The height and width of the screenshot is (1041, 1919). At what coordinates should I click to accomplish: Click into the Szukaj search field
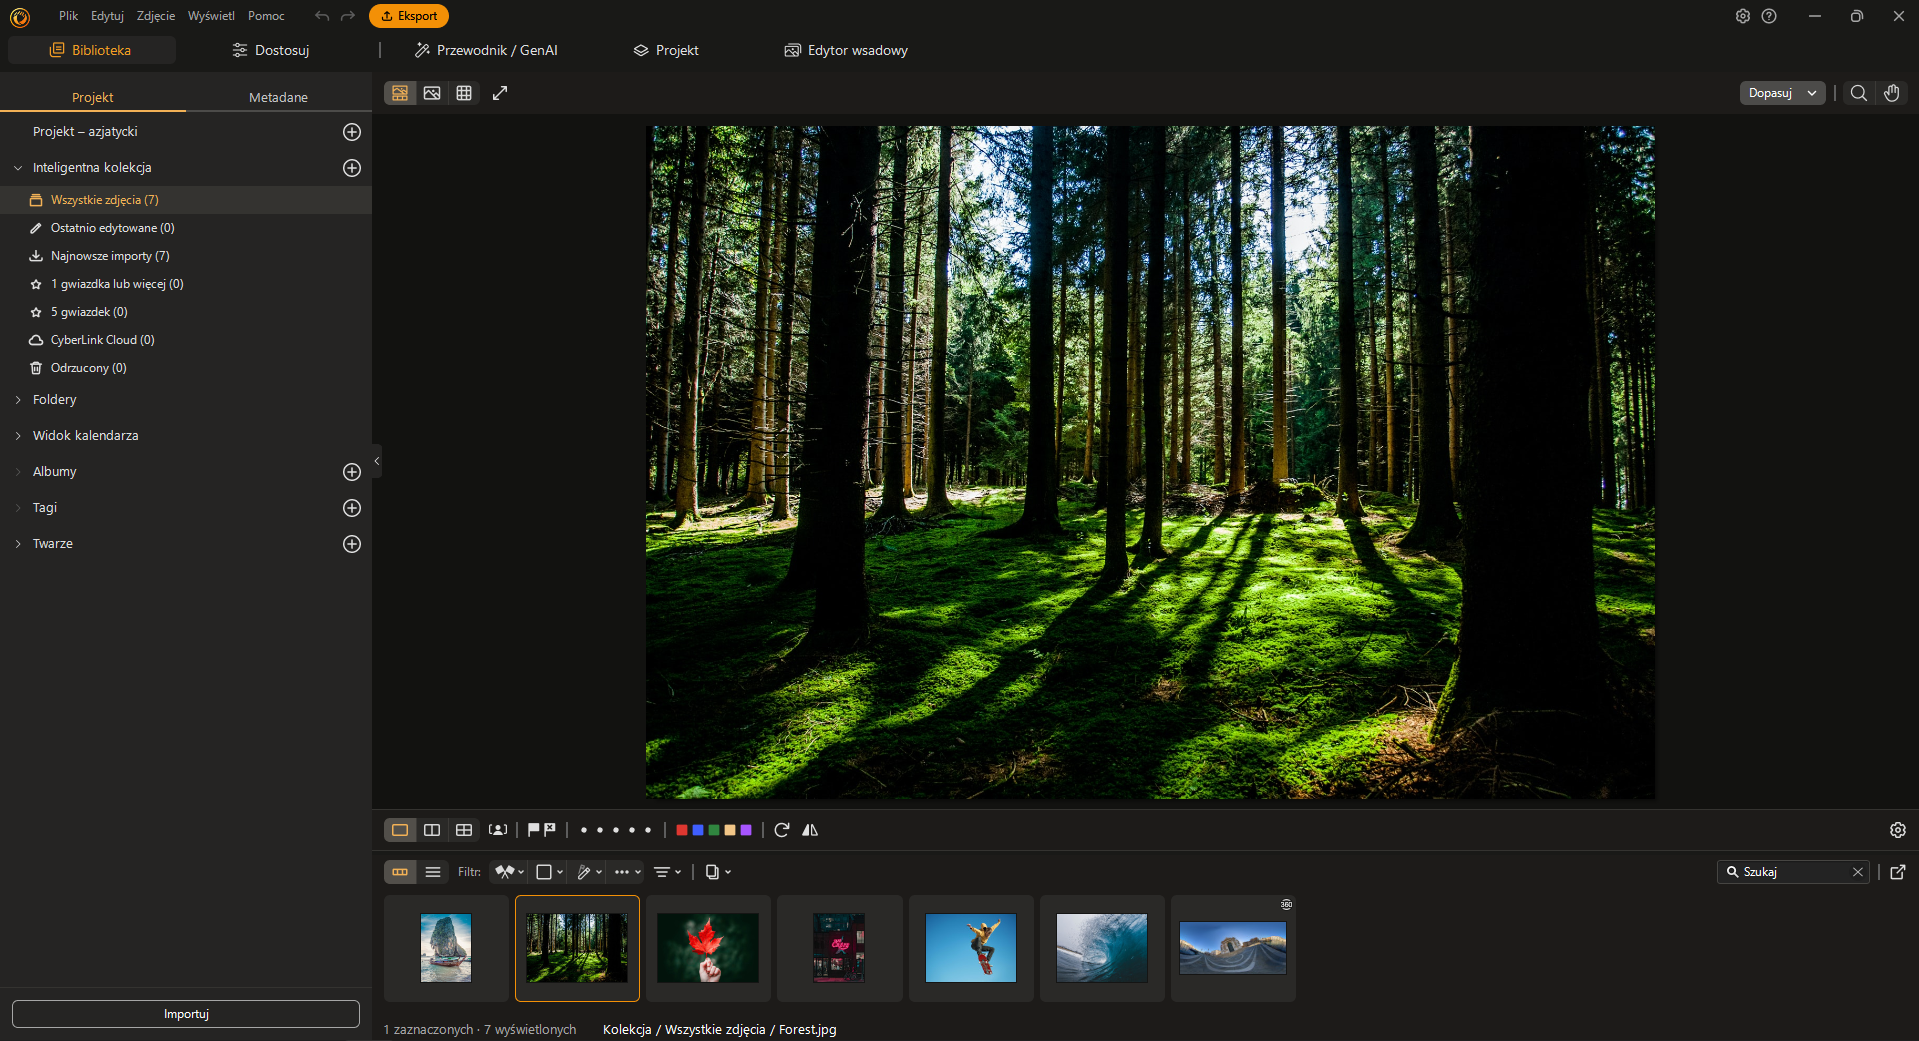[x=1794, y=872]
